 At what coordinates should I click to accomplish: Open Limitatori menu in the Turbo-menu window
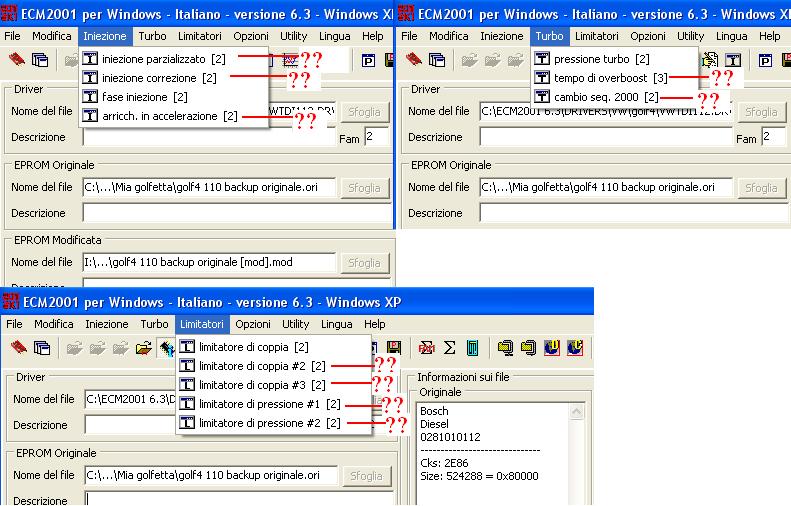coord(596,36)
